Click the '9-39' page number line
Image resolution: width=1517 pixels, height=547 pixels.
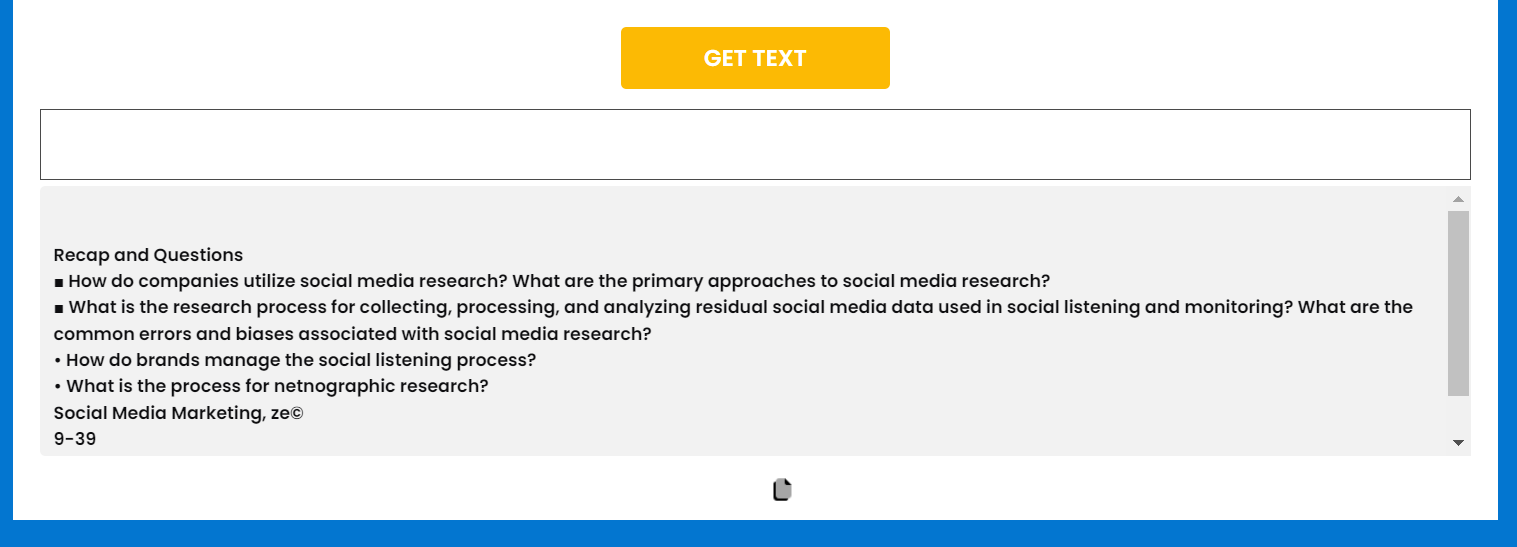(x=75, y=438)
